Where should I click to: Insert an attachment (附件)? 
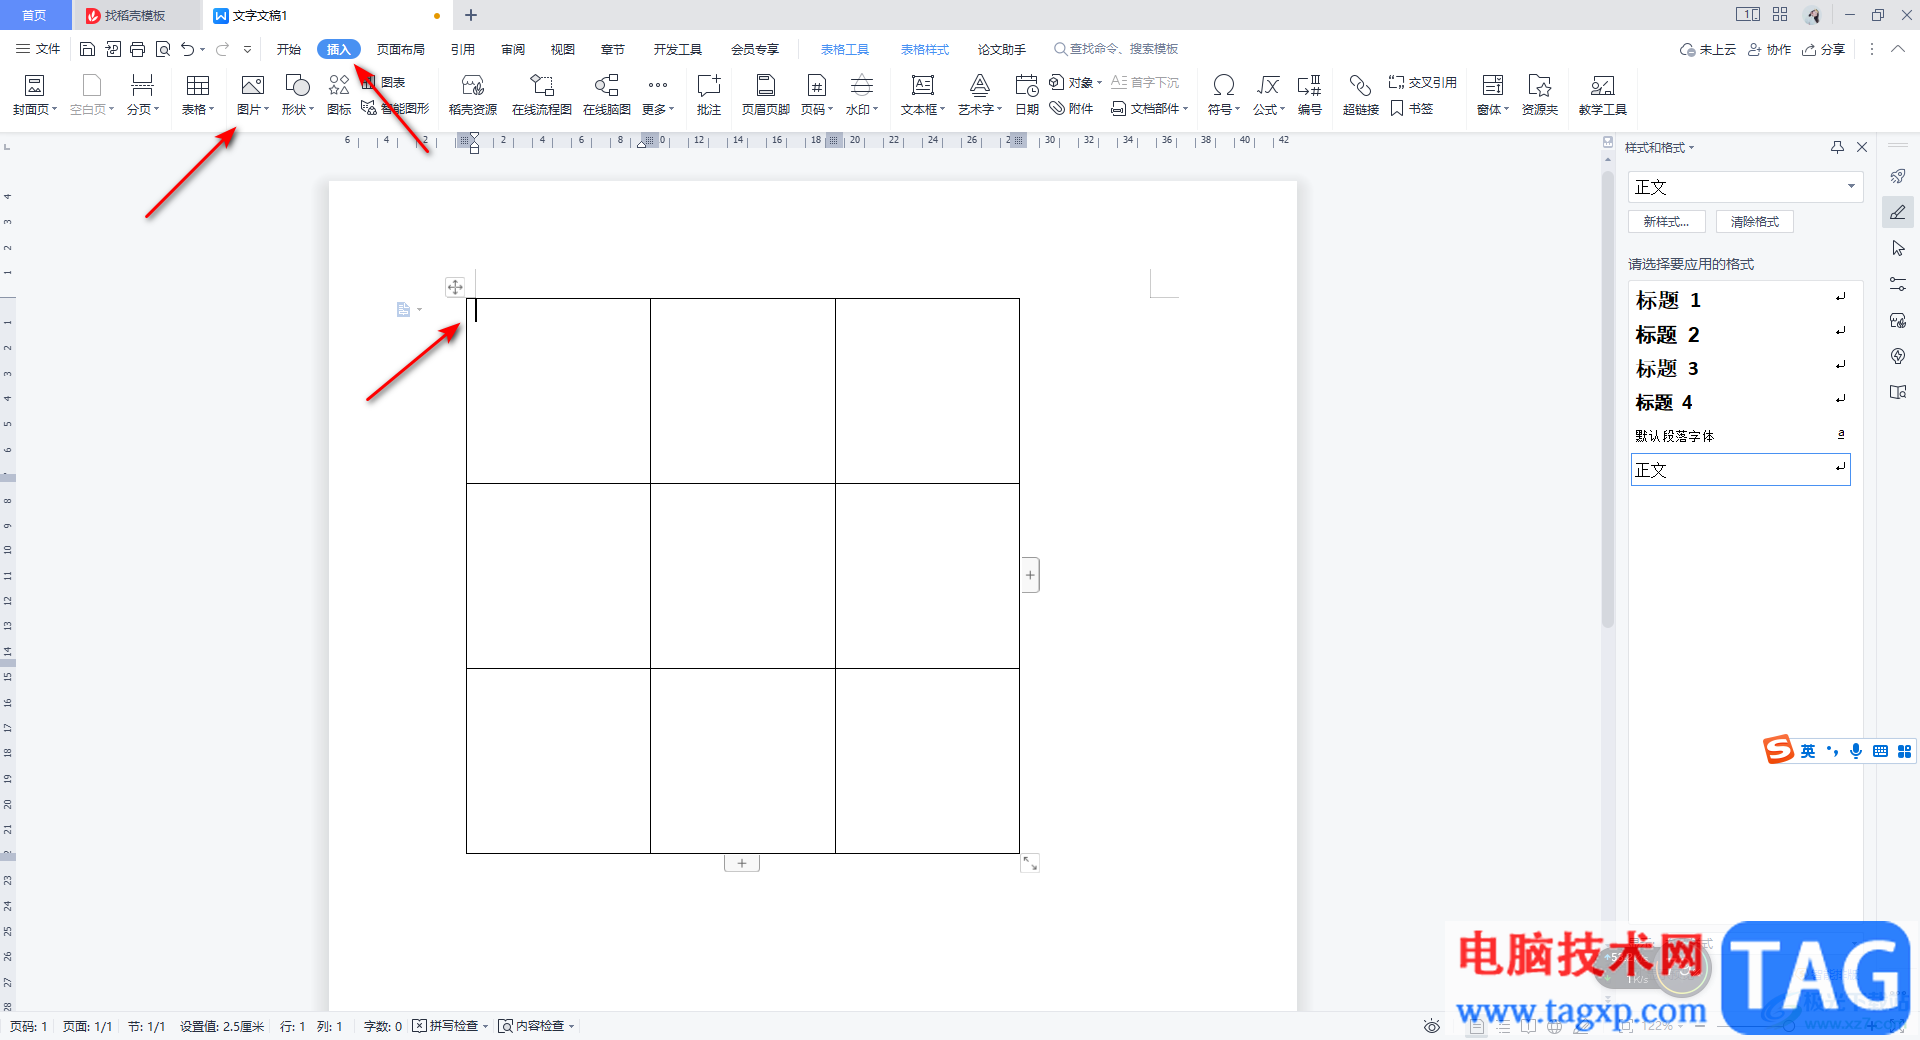pyautogui.click(x=1071, y=109)
